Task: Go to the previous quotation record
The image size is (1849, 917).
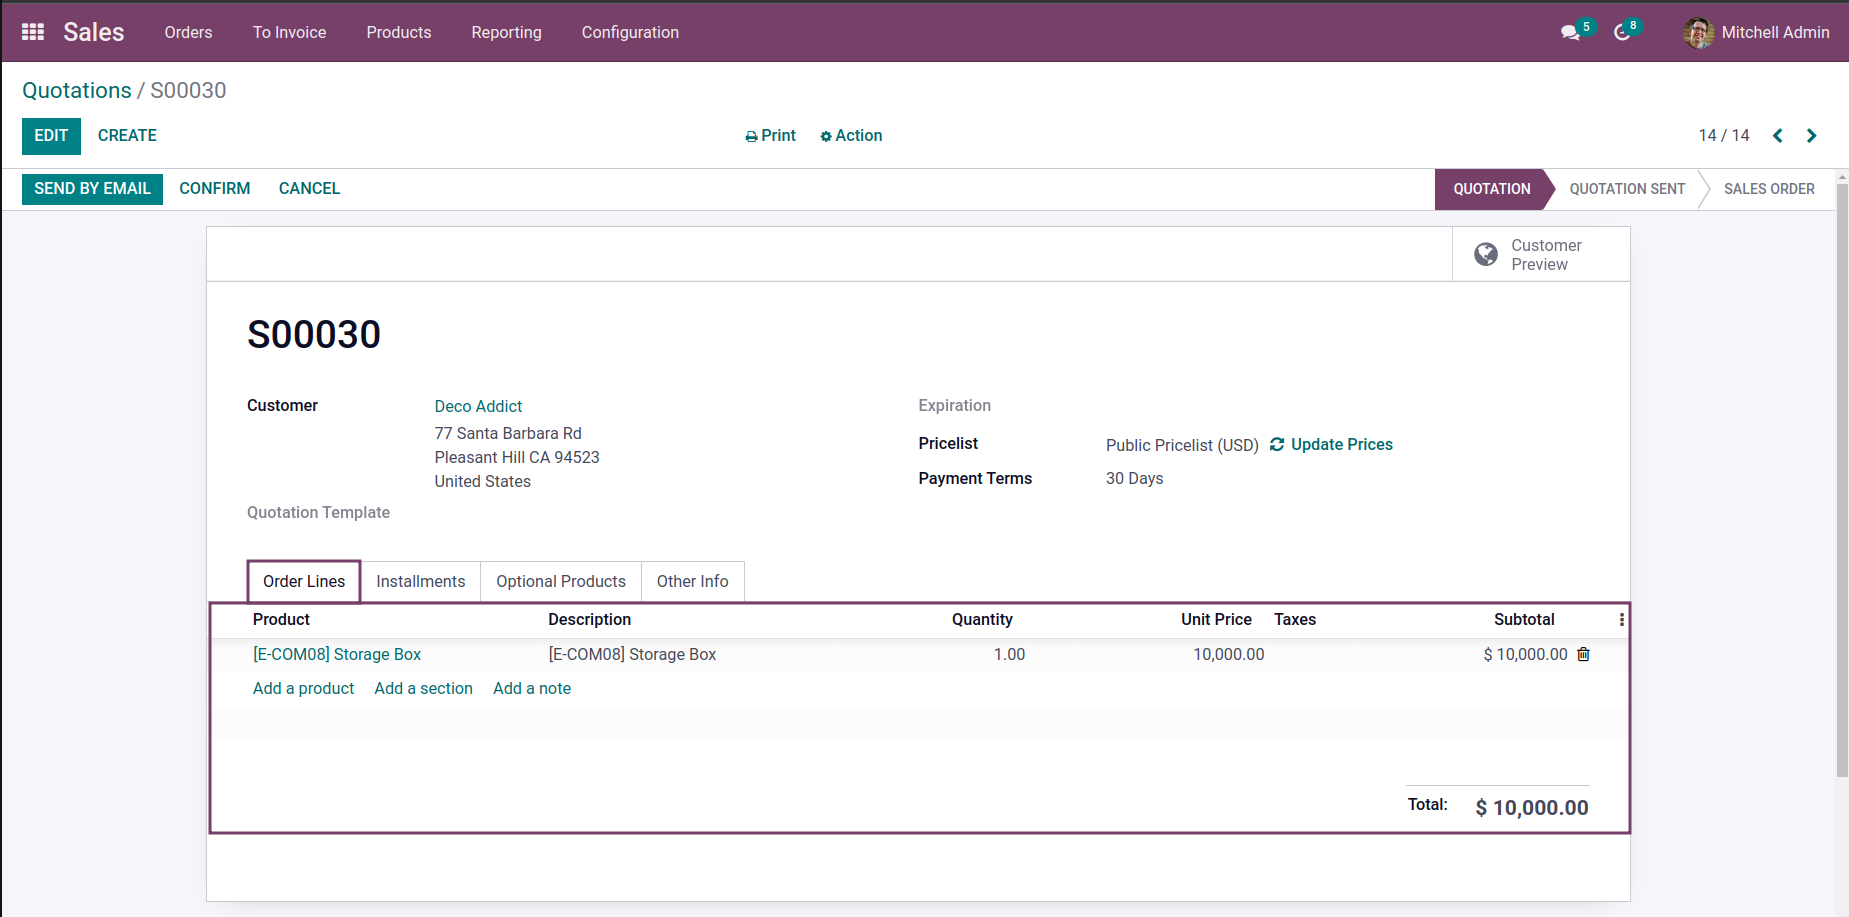Action: (1778, 136)
